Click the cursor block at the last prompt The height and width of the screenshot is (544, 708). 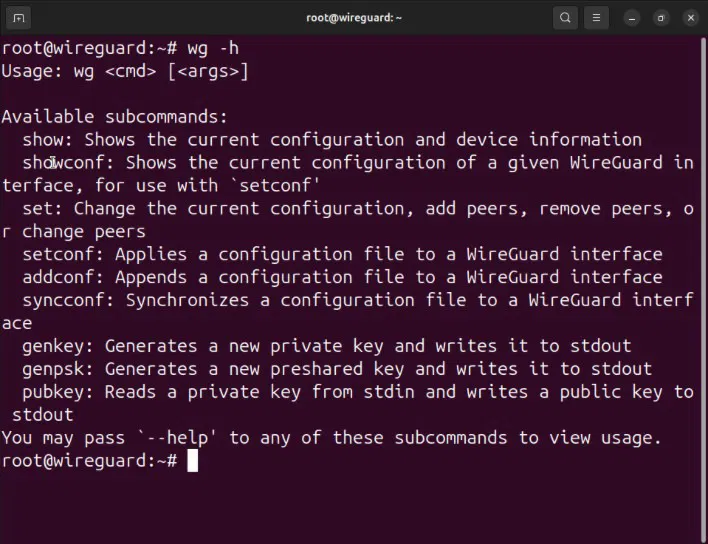click(x=192, y=461)
